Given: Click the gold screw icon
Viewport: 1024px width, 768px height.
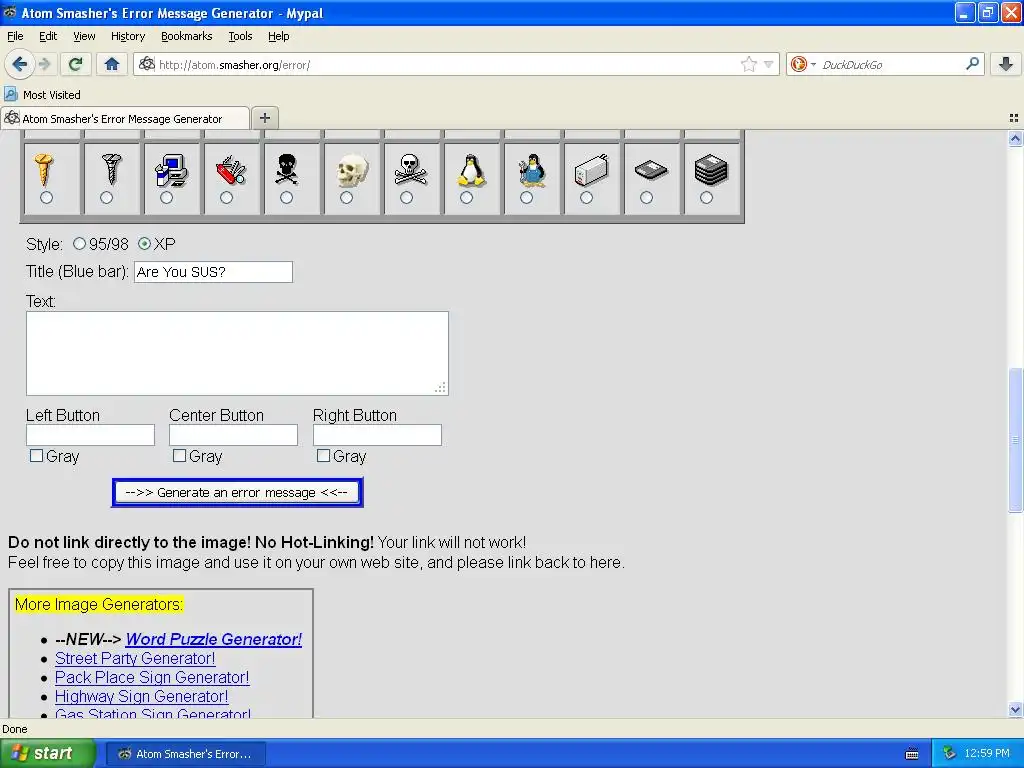Looking at the screenshot, I should pyautogui.click(x=44, y=169).
